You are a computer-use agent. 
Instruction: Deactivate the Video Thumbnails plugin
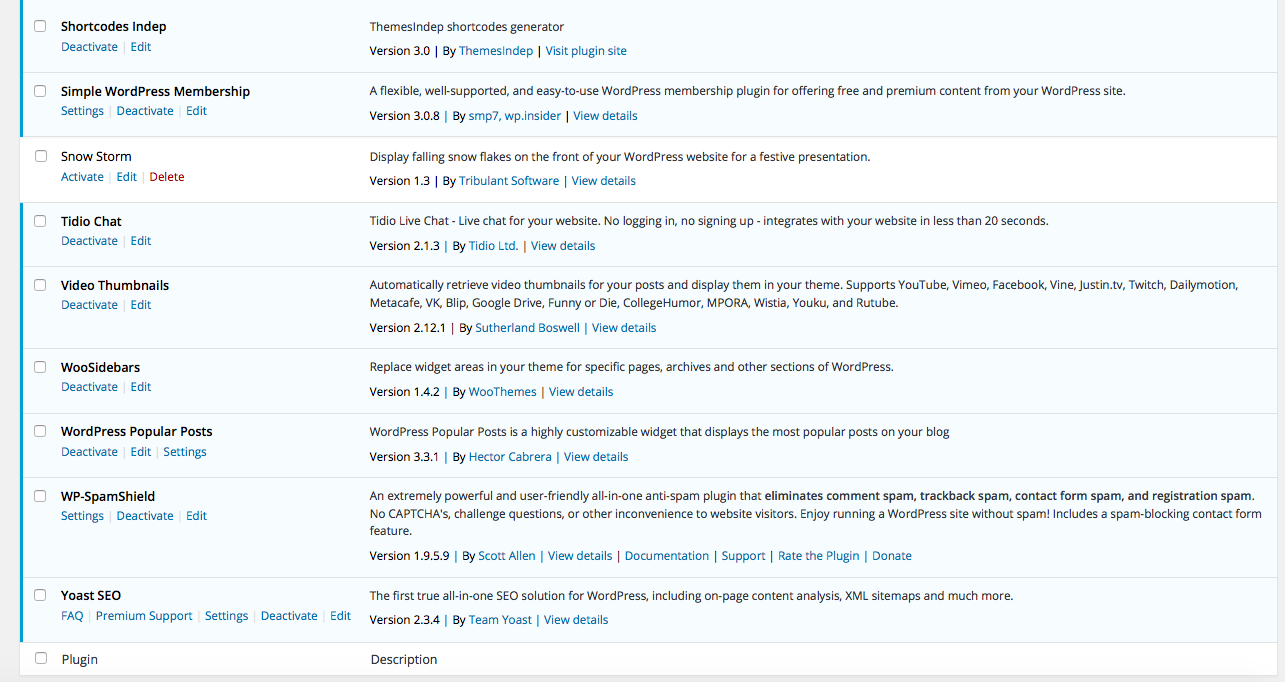[89, 305]
